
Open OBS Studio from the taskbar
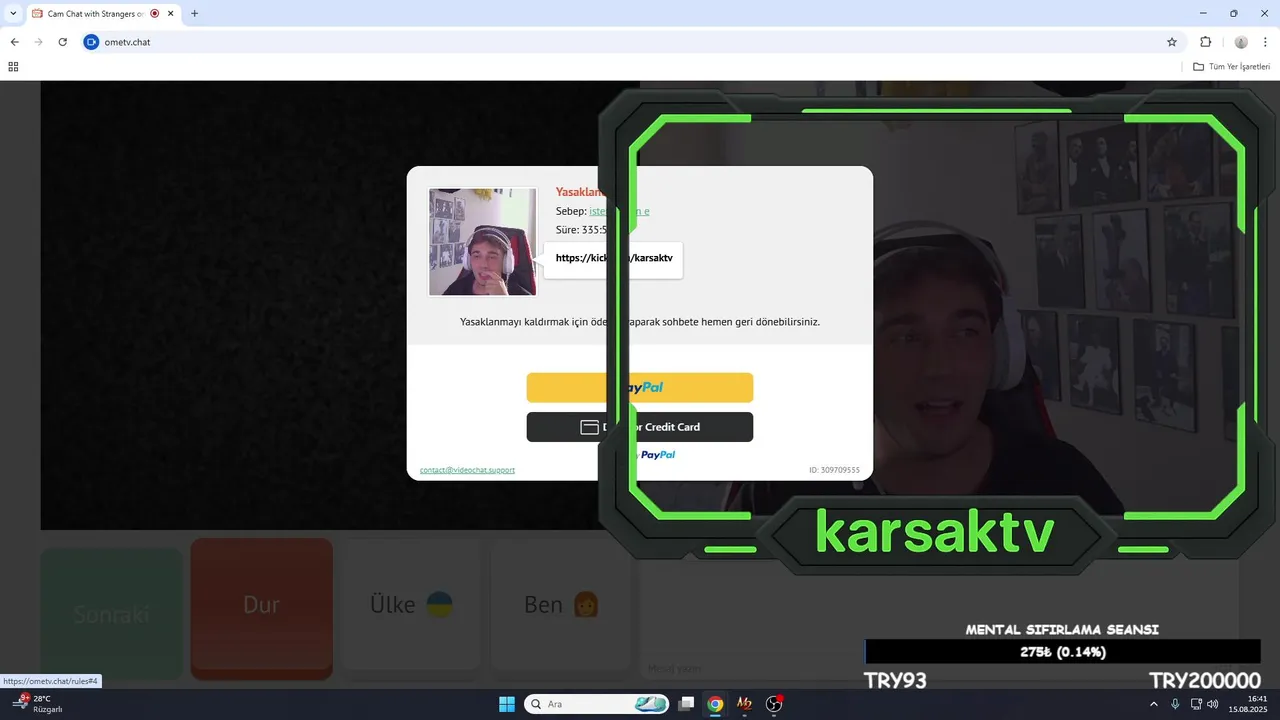(774, 704)
